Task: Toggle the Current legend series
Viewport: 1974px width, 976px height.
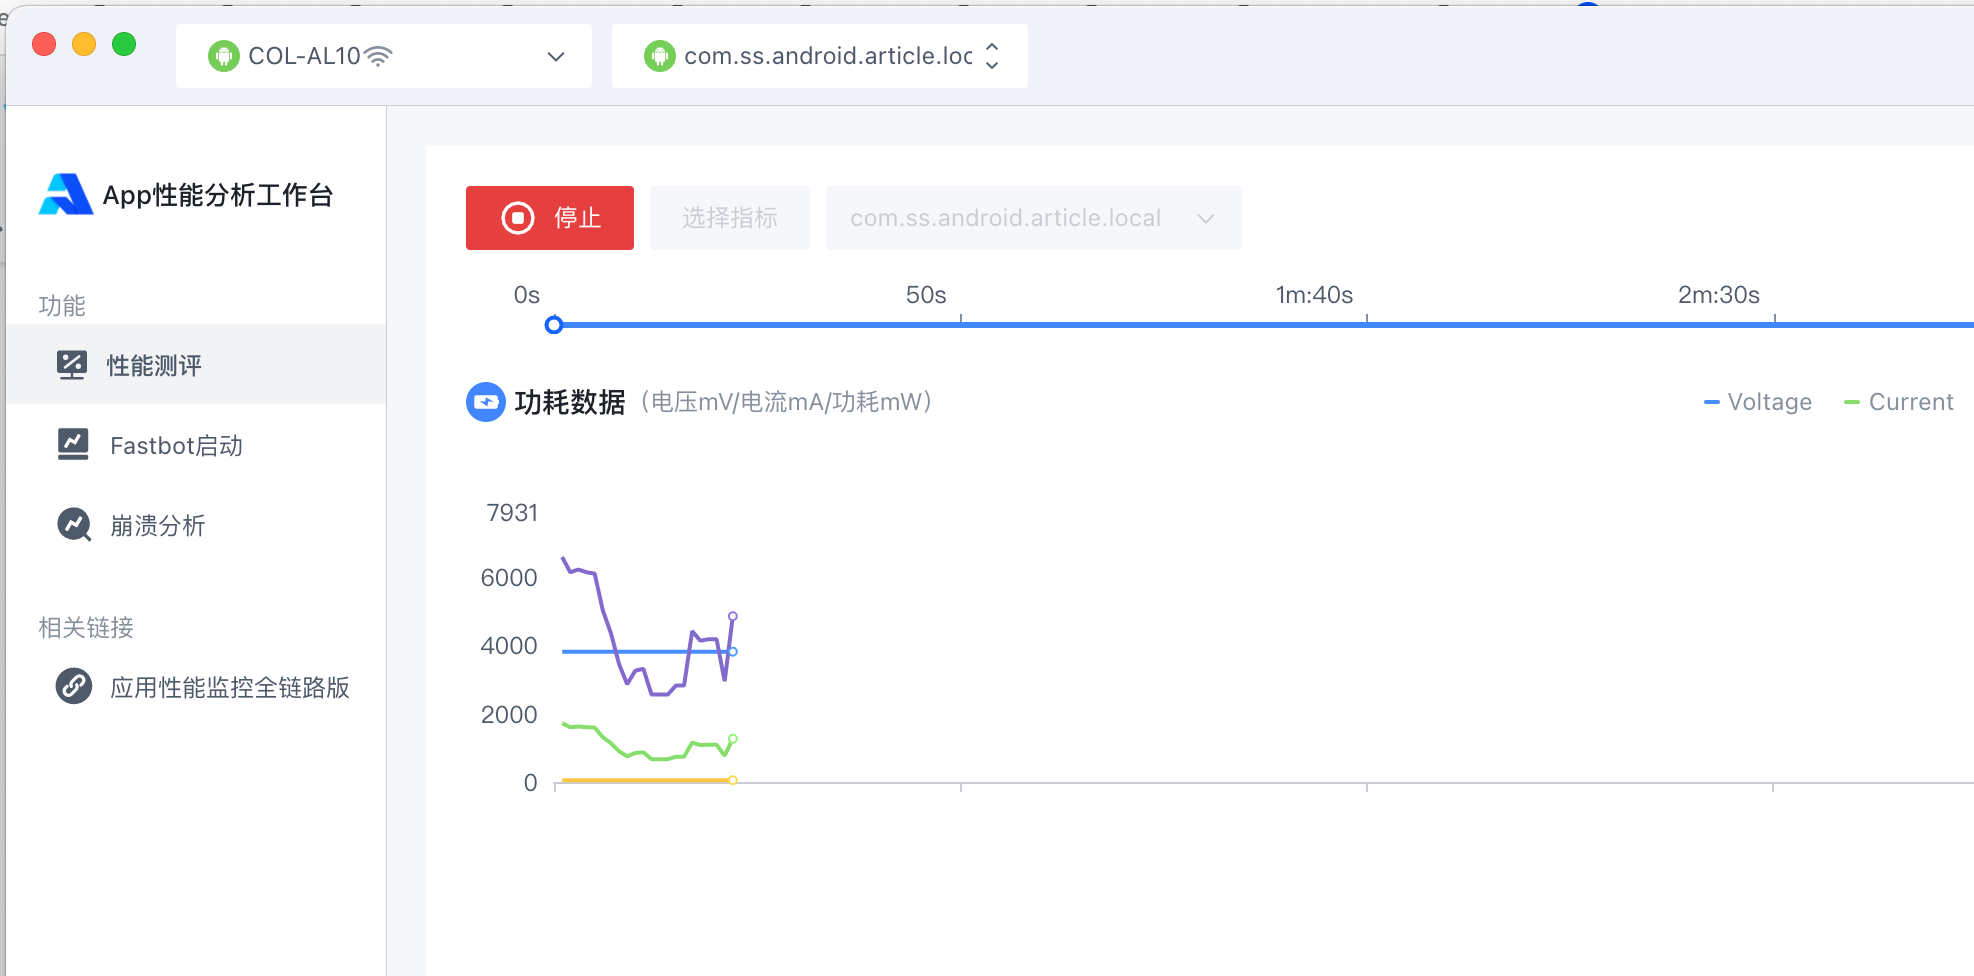Action: 1898,402
